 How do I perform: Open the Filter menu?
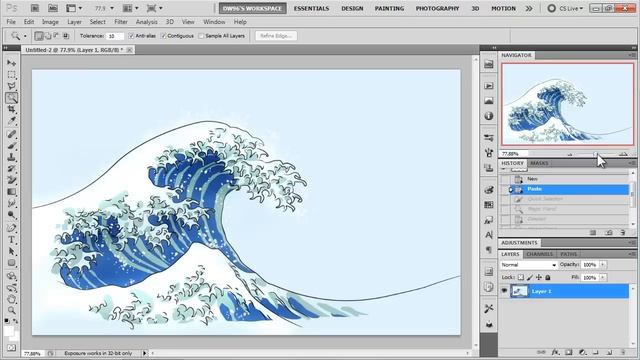(x=121, y=22)
